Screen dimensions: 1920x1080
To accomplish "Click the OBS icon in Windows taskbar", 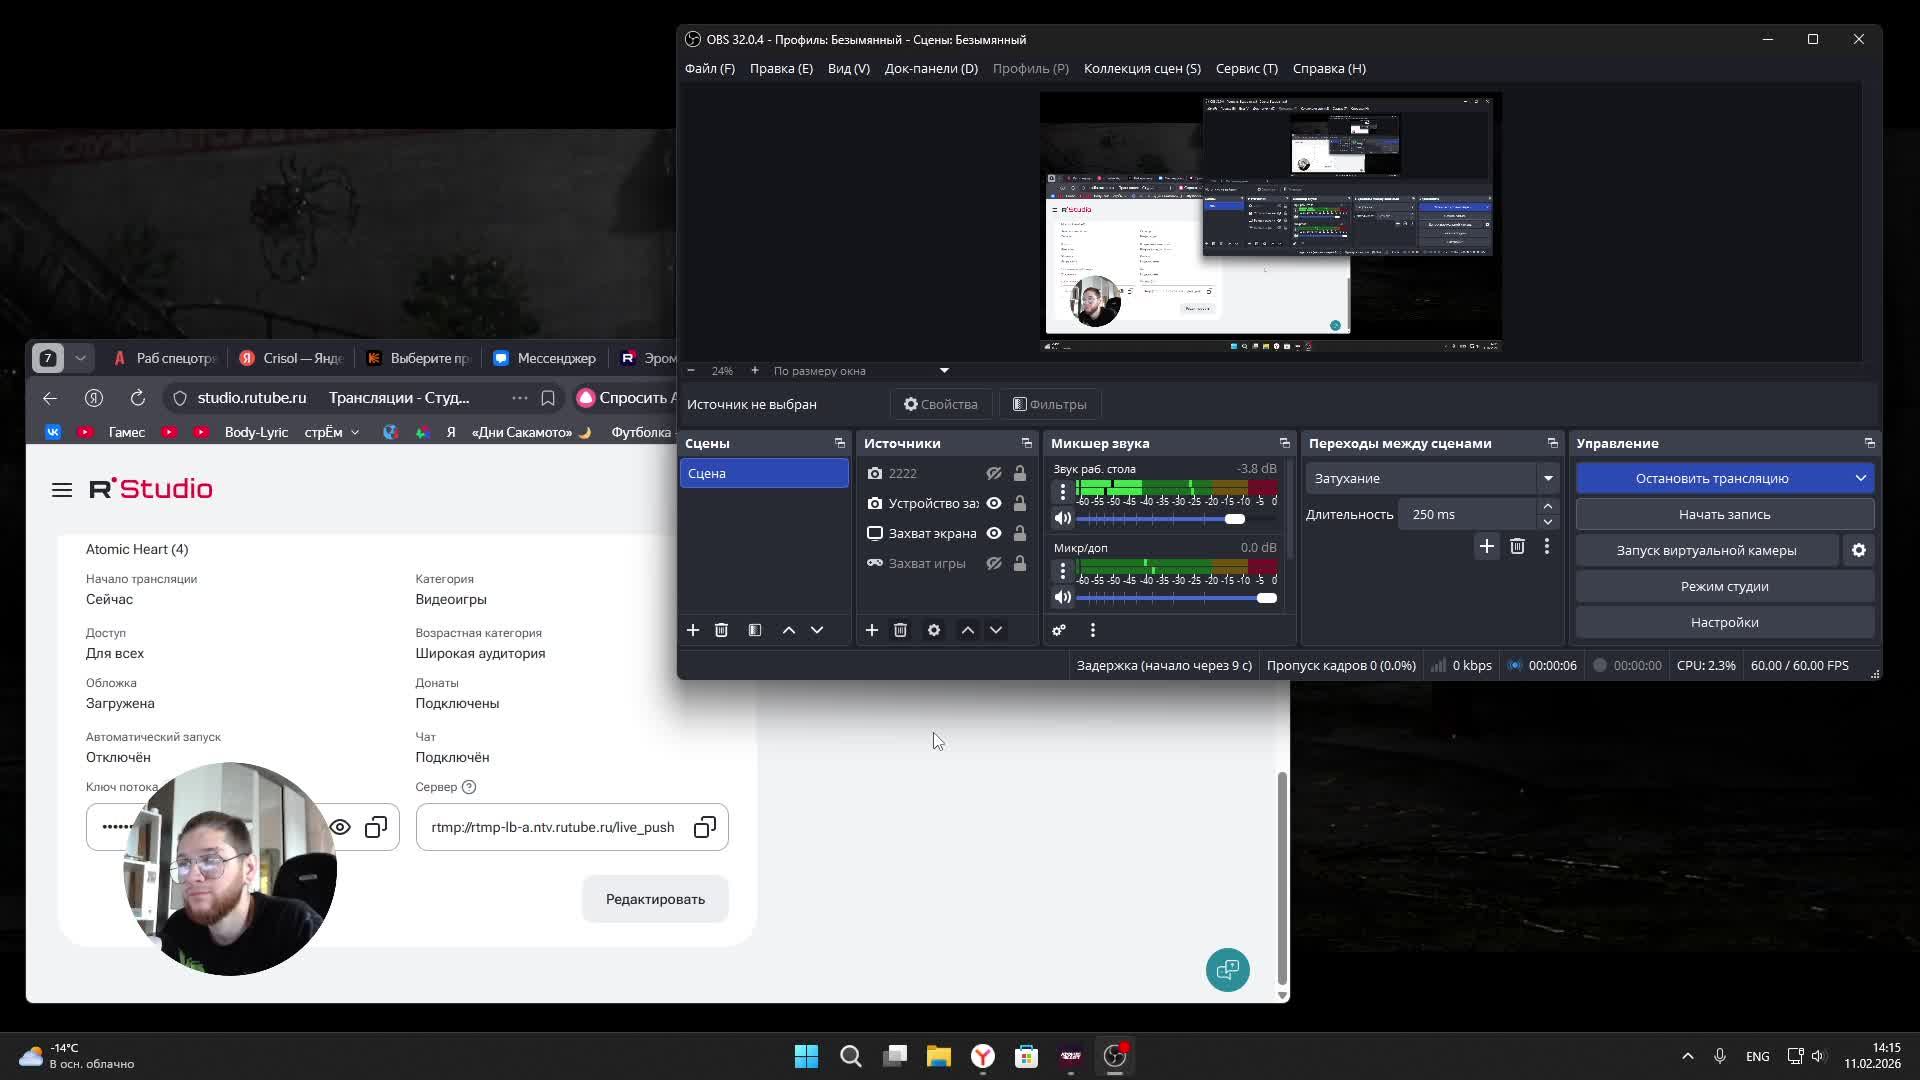I will pyautogui.click(x=1114, y=1056).
